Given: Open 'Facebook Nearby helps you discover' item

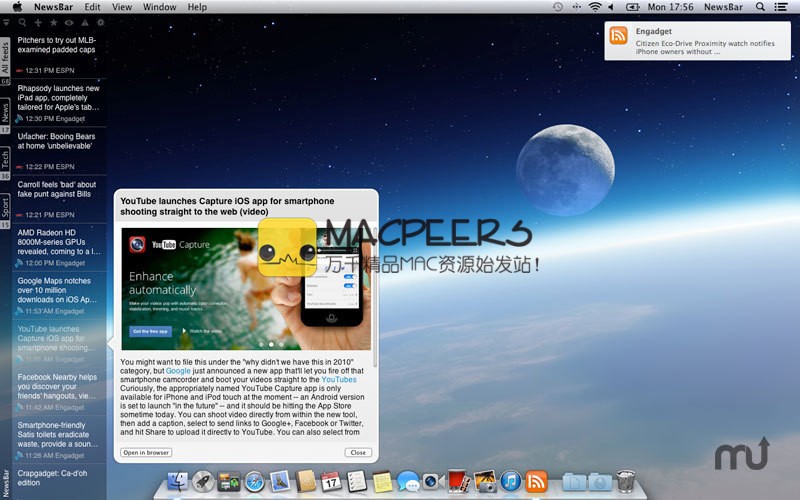Looking at the screenshot, I should pos(59,392).
